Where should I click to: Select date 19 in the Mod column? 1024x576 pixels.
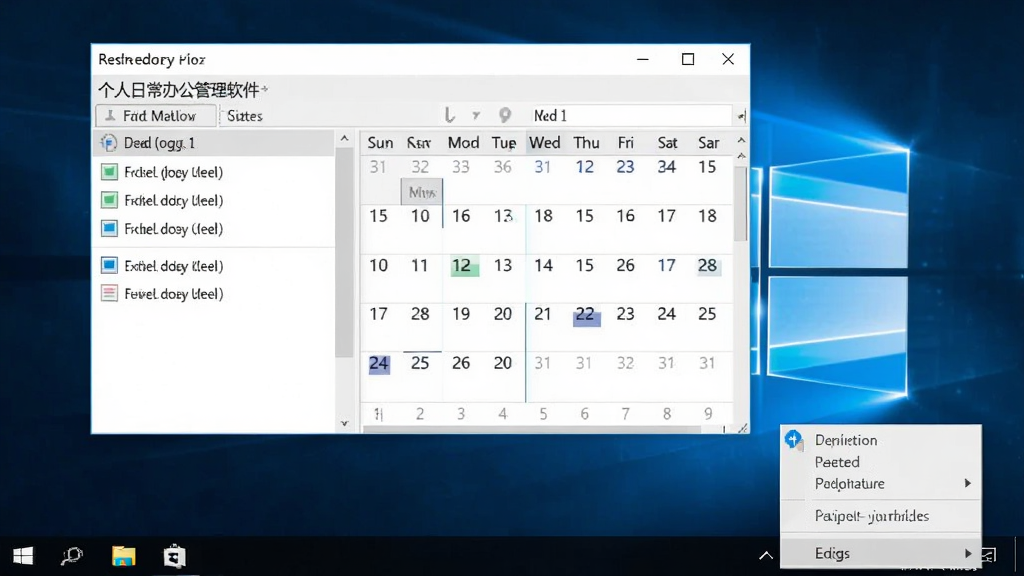coord(461,314)
